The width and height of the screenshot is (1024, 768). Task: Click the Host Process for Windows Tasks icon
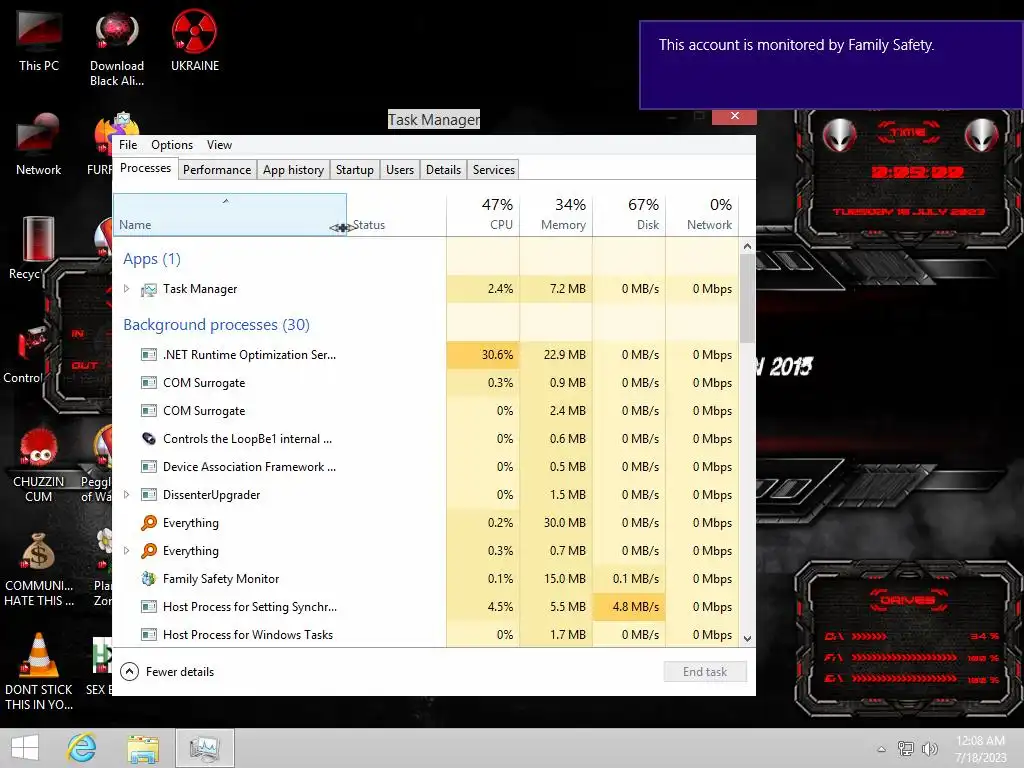click(x=149, y=634)
